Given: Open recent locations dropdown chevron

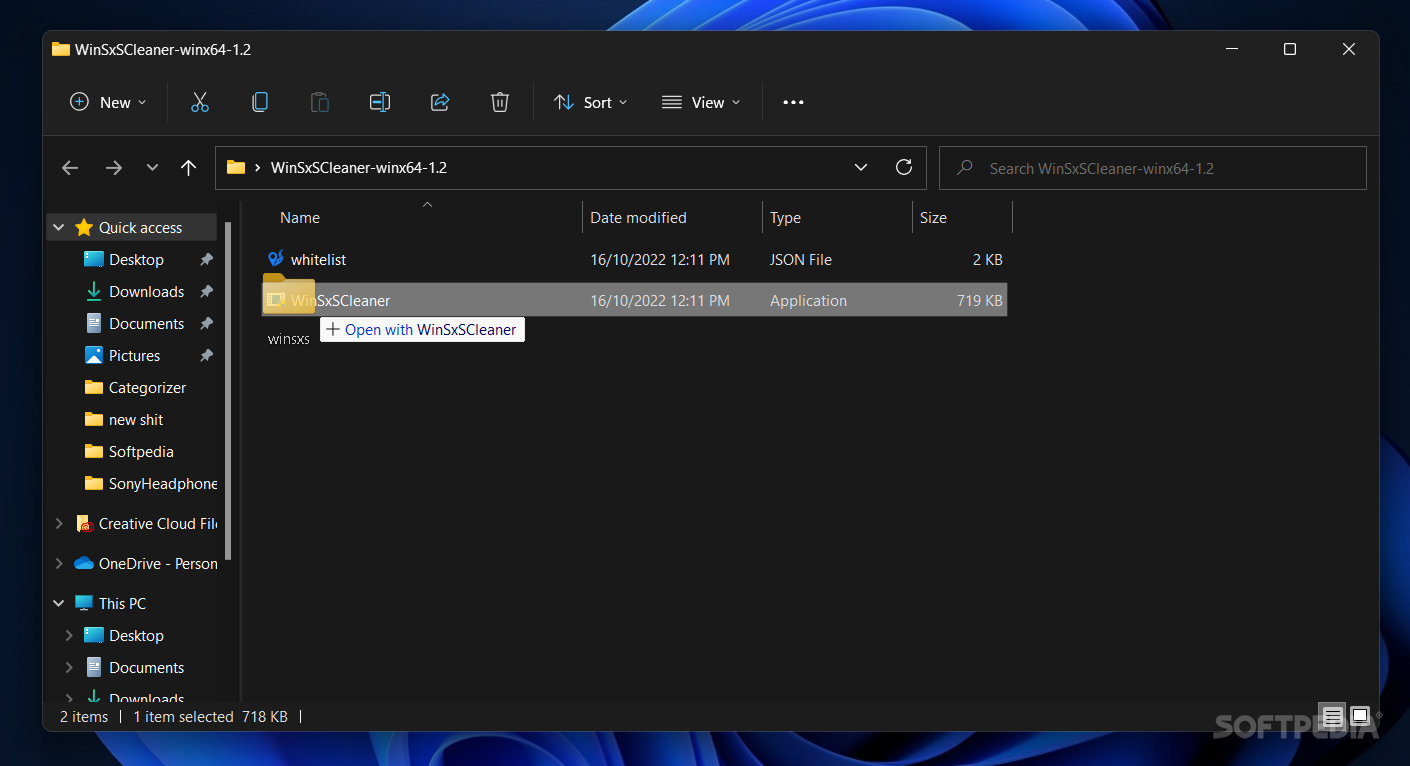Looking at the screenshot, I should pyautogui.click(x=152, y=168).
